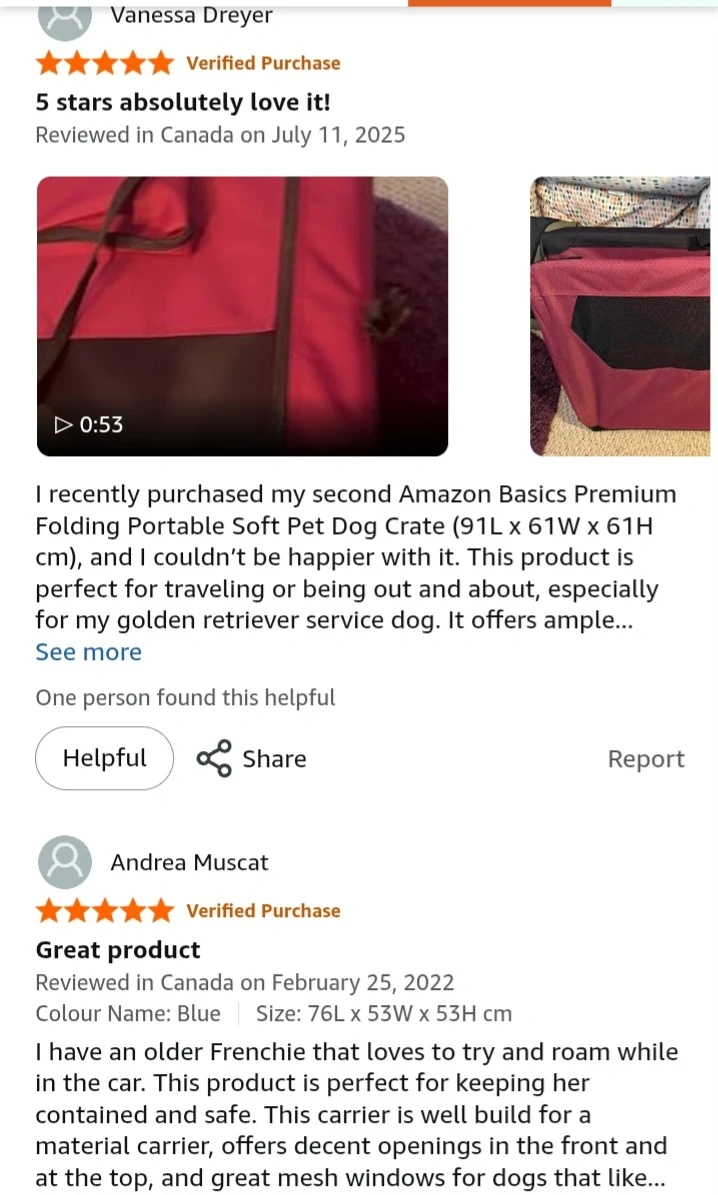Click Verified Purchase on Andrea's review
This screenshot has width=718, height=1195.
click(x=263, y=911)
